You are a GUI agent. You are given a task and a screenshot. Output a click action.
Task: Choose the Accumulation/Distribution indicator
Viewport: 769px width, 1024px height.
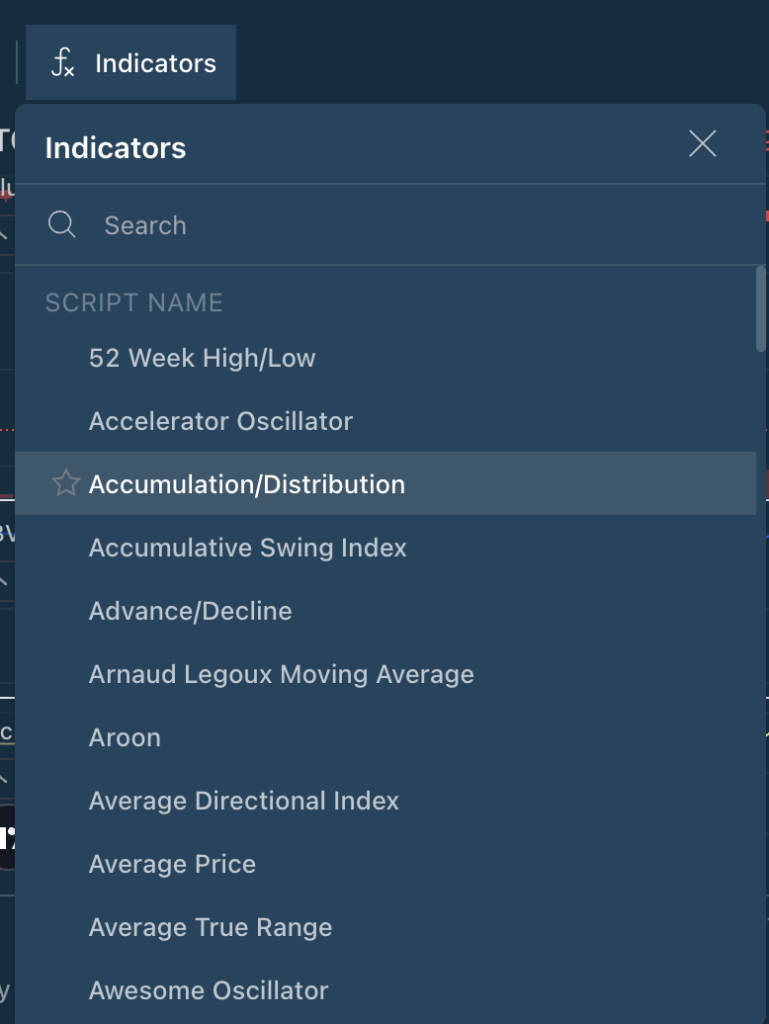pyautogui.click(x=247, y=484)
